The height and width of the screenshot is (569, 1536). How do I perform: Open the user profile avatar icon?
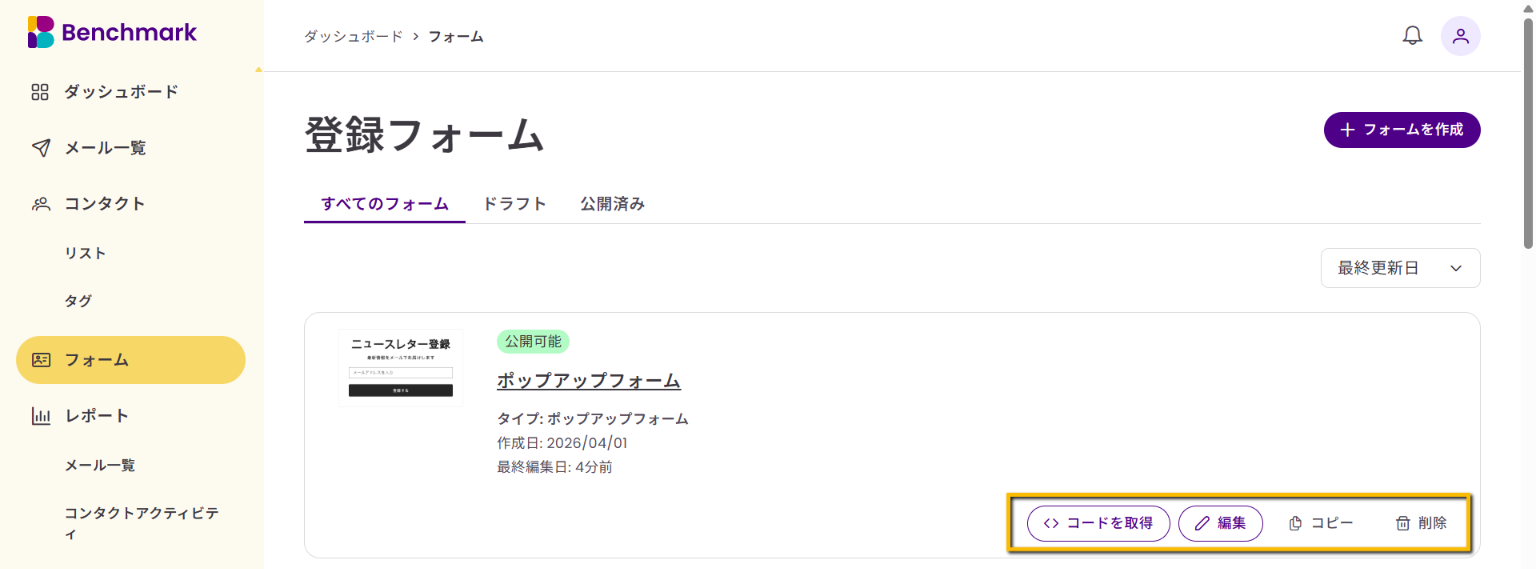[1460, 36]
